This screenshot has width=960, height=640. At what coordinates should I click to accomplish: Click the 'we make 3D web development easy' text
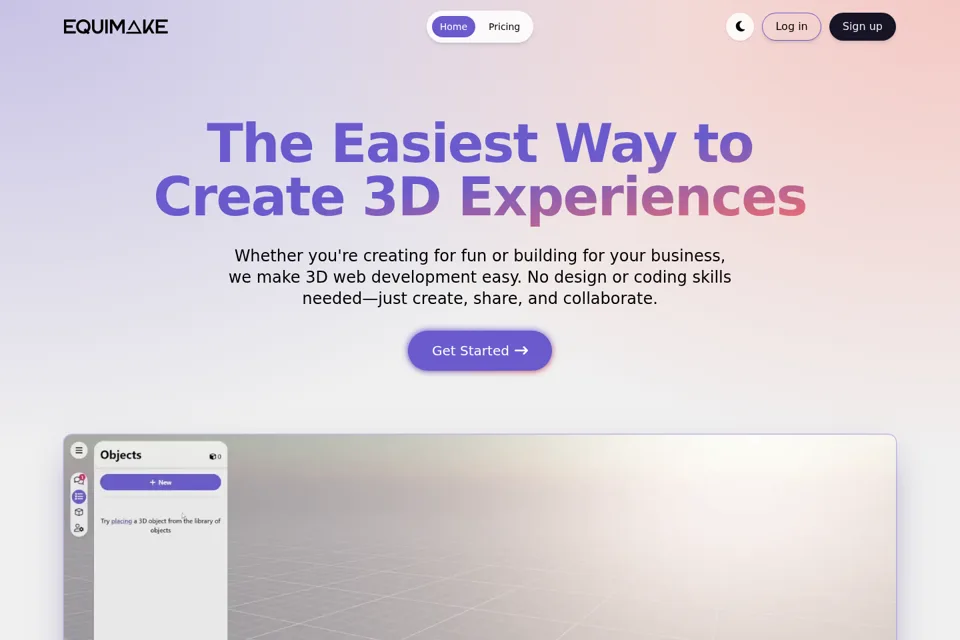[375, 277]
